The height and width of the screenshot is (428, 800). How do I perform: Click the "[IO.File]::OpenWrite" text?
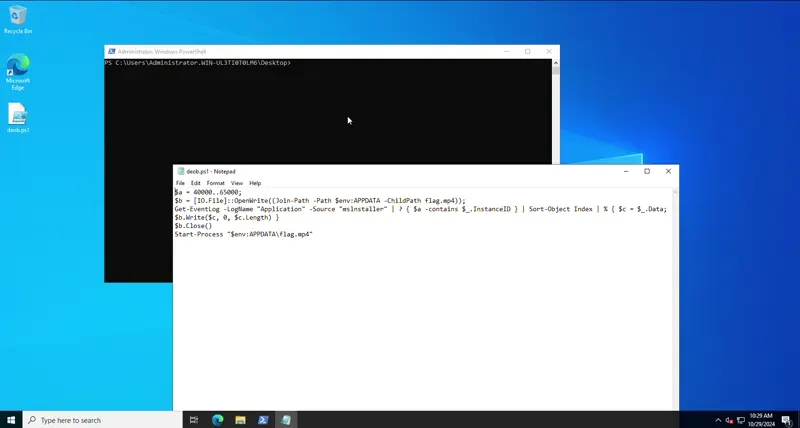(x=232, y=200)
